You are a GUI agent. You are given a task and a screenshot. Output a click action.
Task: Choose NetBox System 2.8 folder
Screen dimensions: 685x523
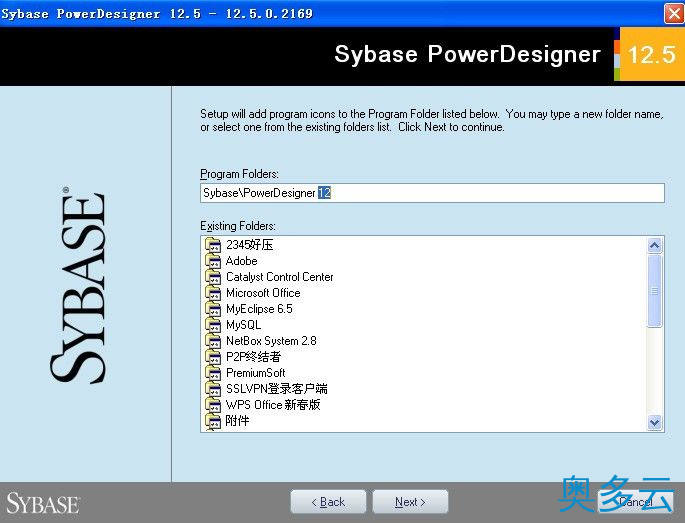point(271,341)
